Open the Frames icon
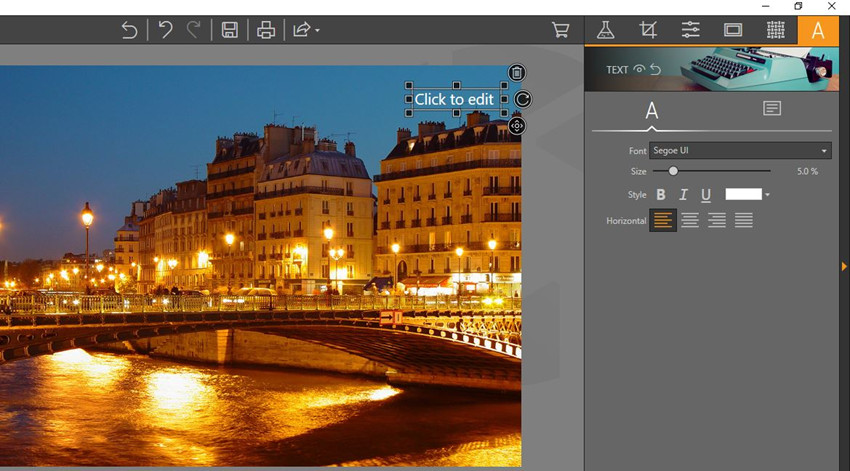Viewport: 850px width, 471px height. tap(733, 30)
